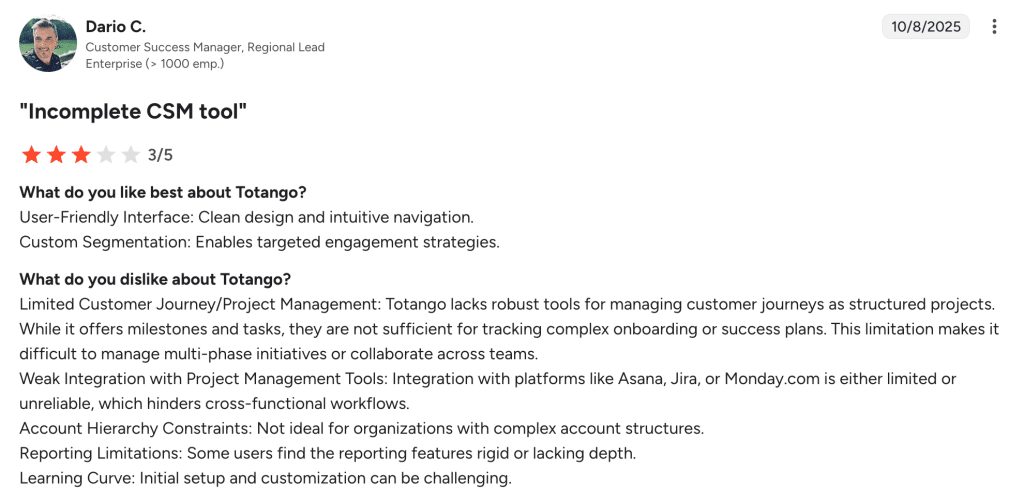
Task: Click the Learning Curve line
Action: click(x=265, y=478)
